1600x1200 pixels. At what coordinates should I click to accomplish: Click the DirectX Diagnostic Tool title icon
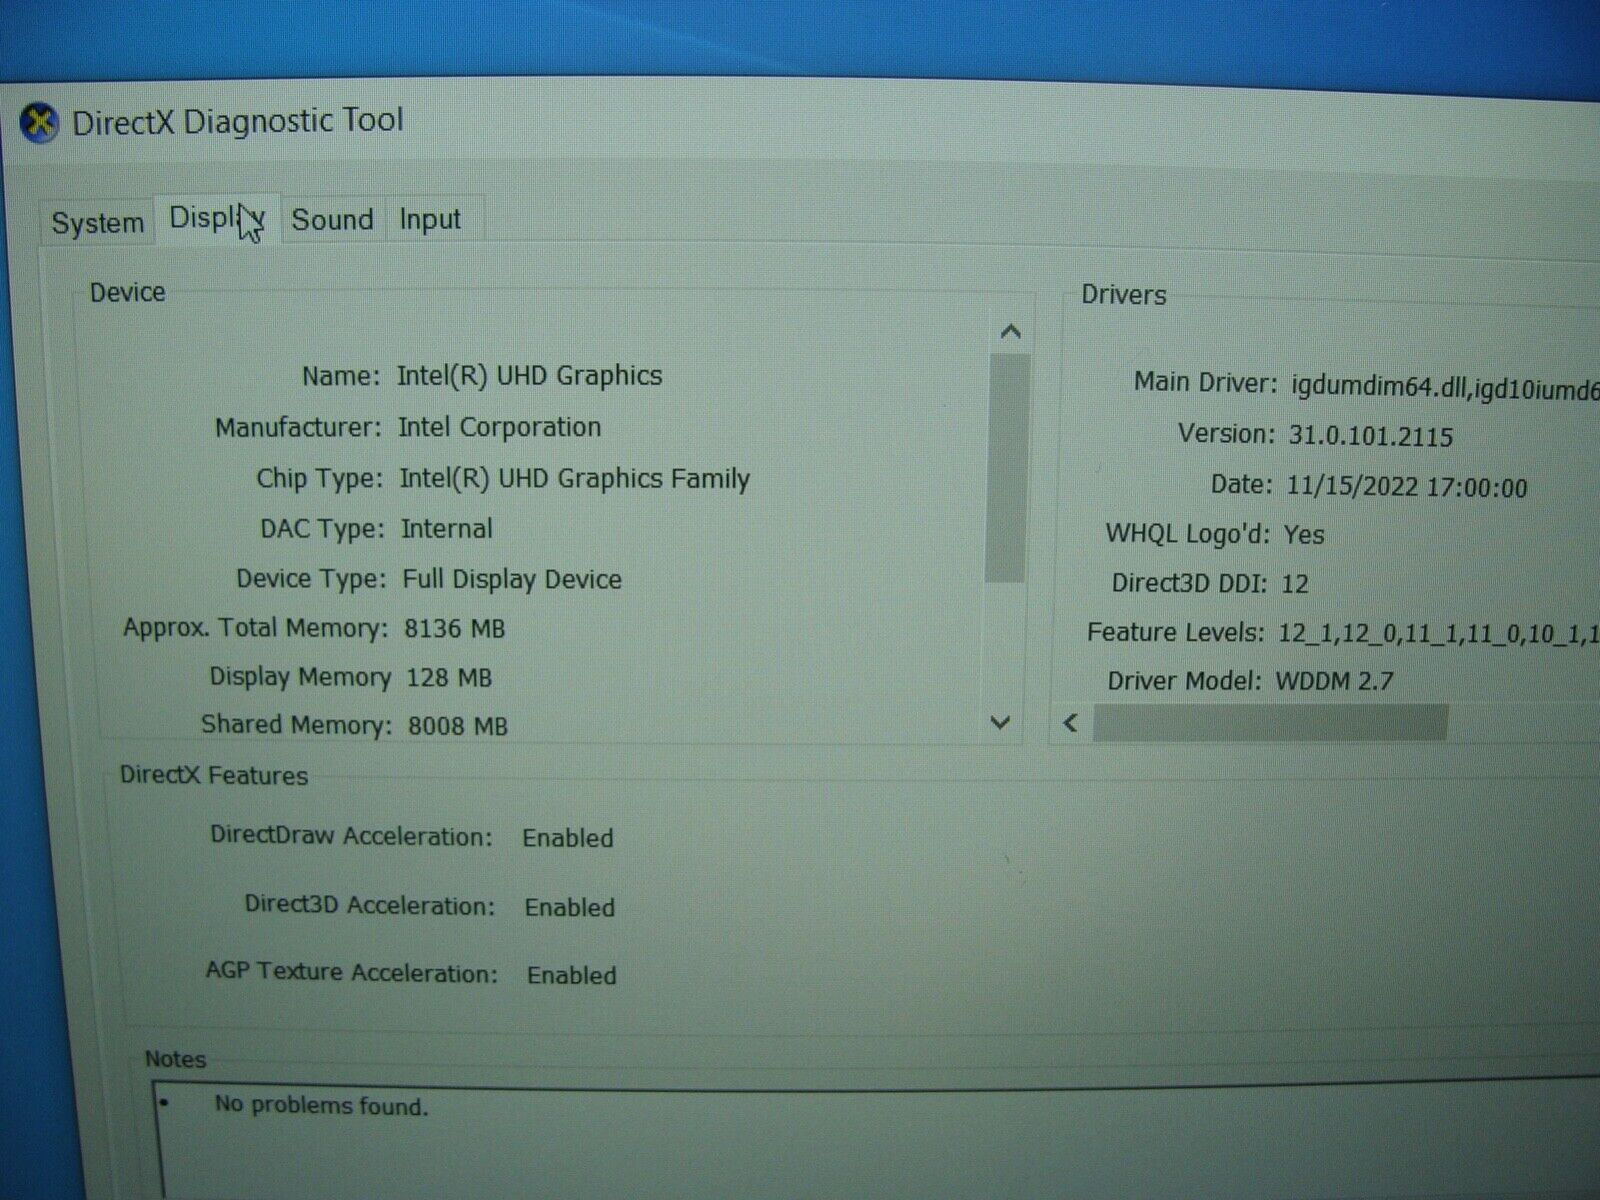[39, 124]
